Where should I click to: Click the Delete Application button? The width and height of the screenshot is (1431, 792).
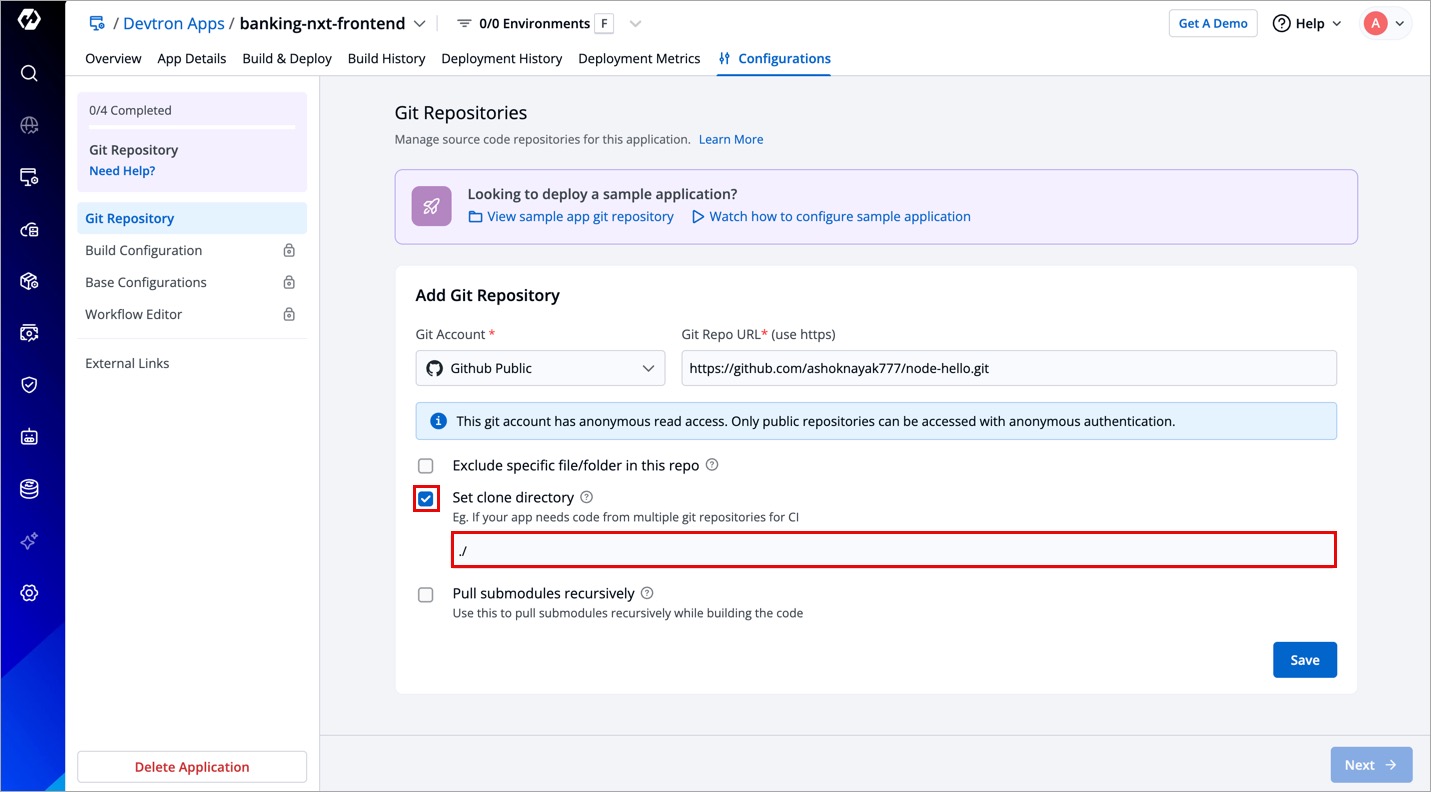[x=192, y=767]
